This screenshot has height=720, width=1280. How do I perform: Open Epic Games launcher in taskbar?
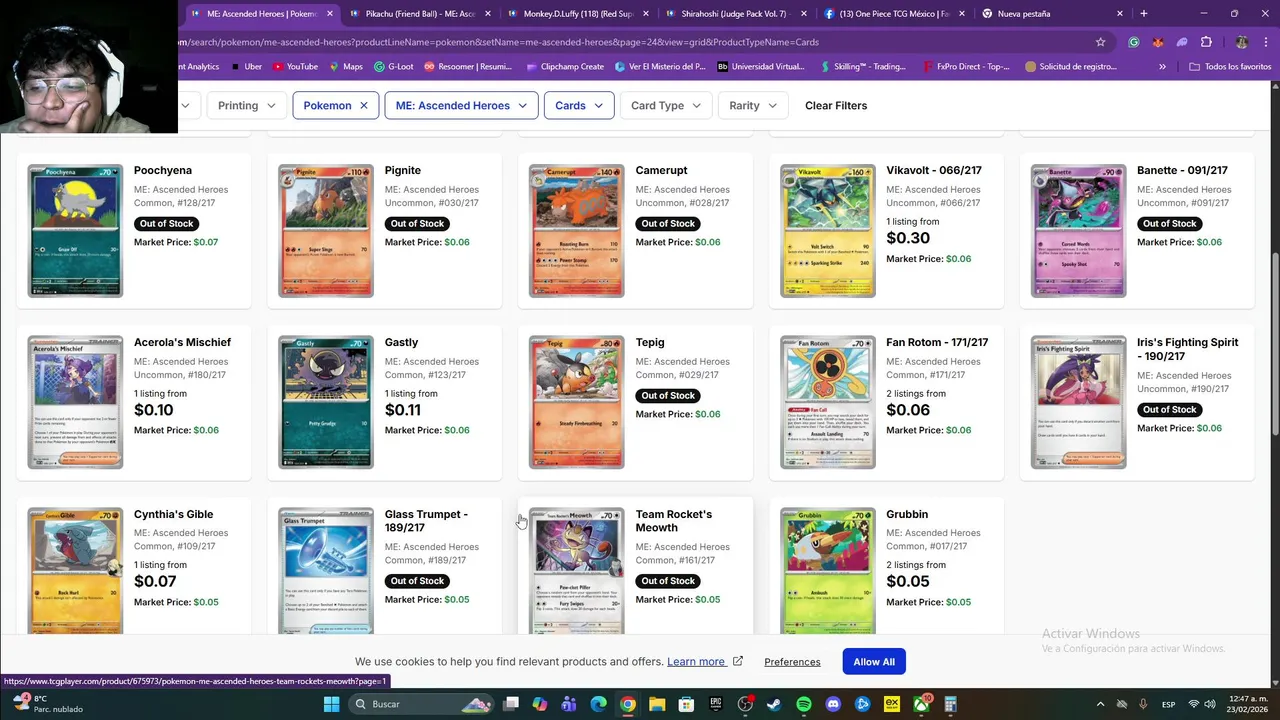(716, 704)
